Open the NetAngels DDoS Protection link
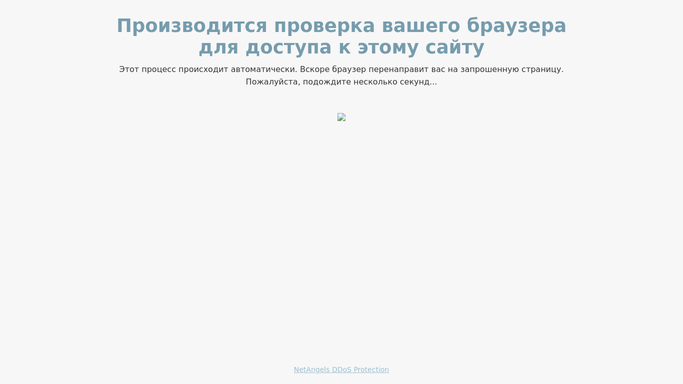683x384 pixels. [341, 370]
